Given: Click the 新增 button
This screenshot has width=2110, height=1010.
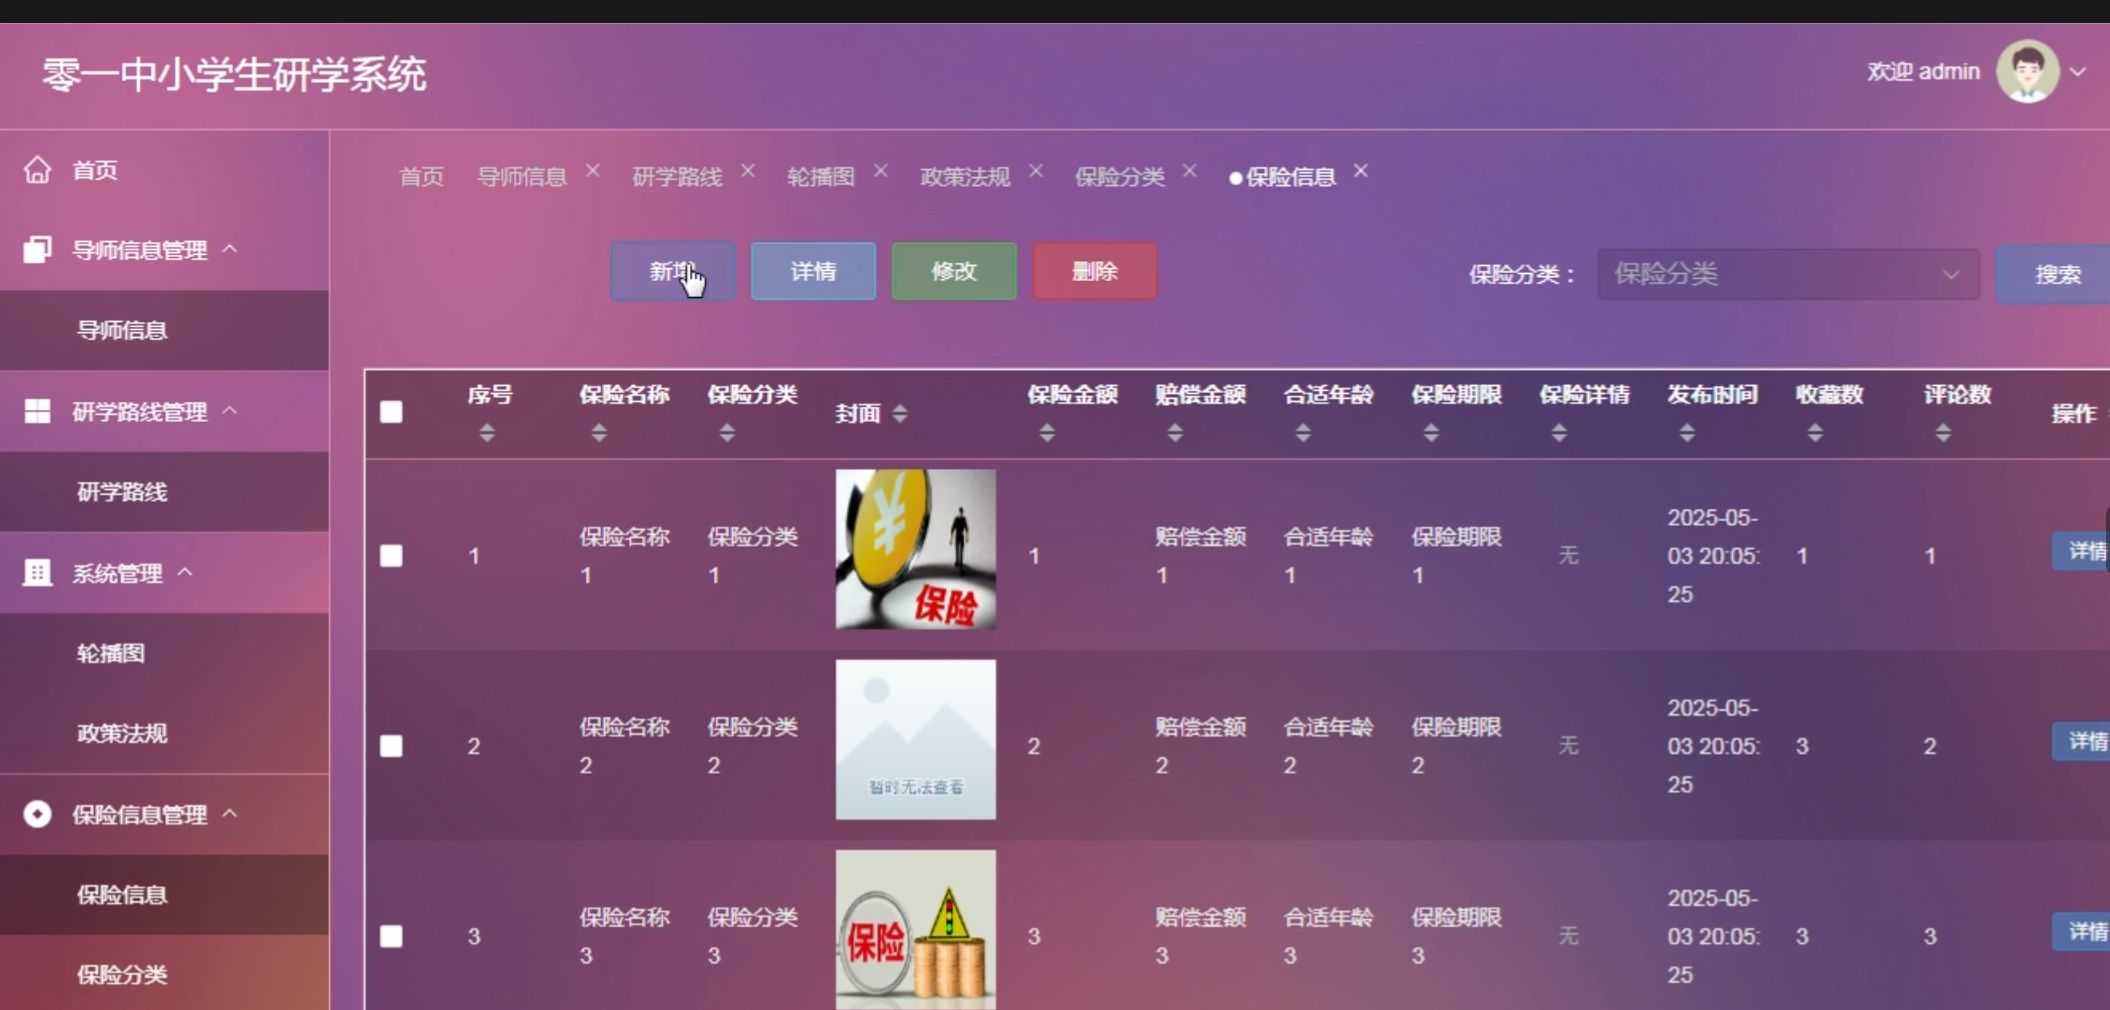Looking at the screenshot, I should click(672, 271).
